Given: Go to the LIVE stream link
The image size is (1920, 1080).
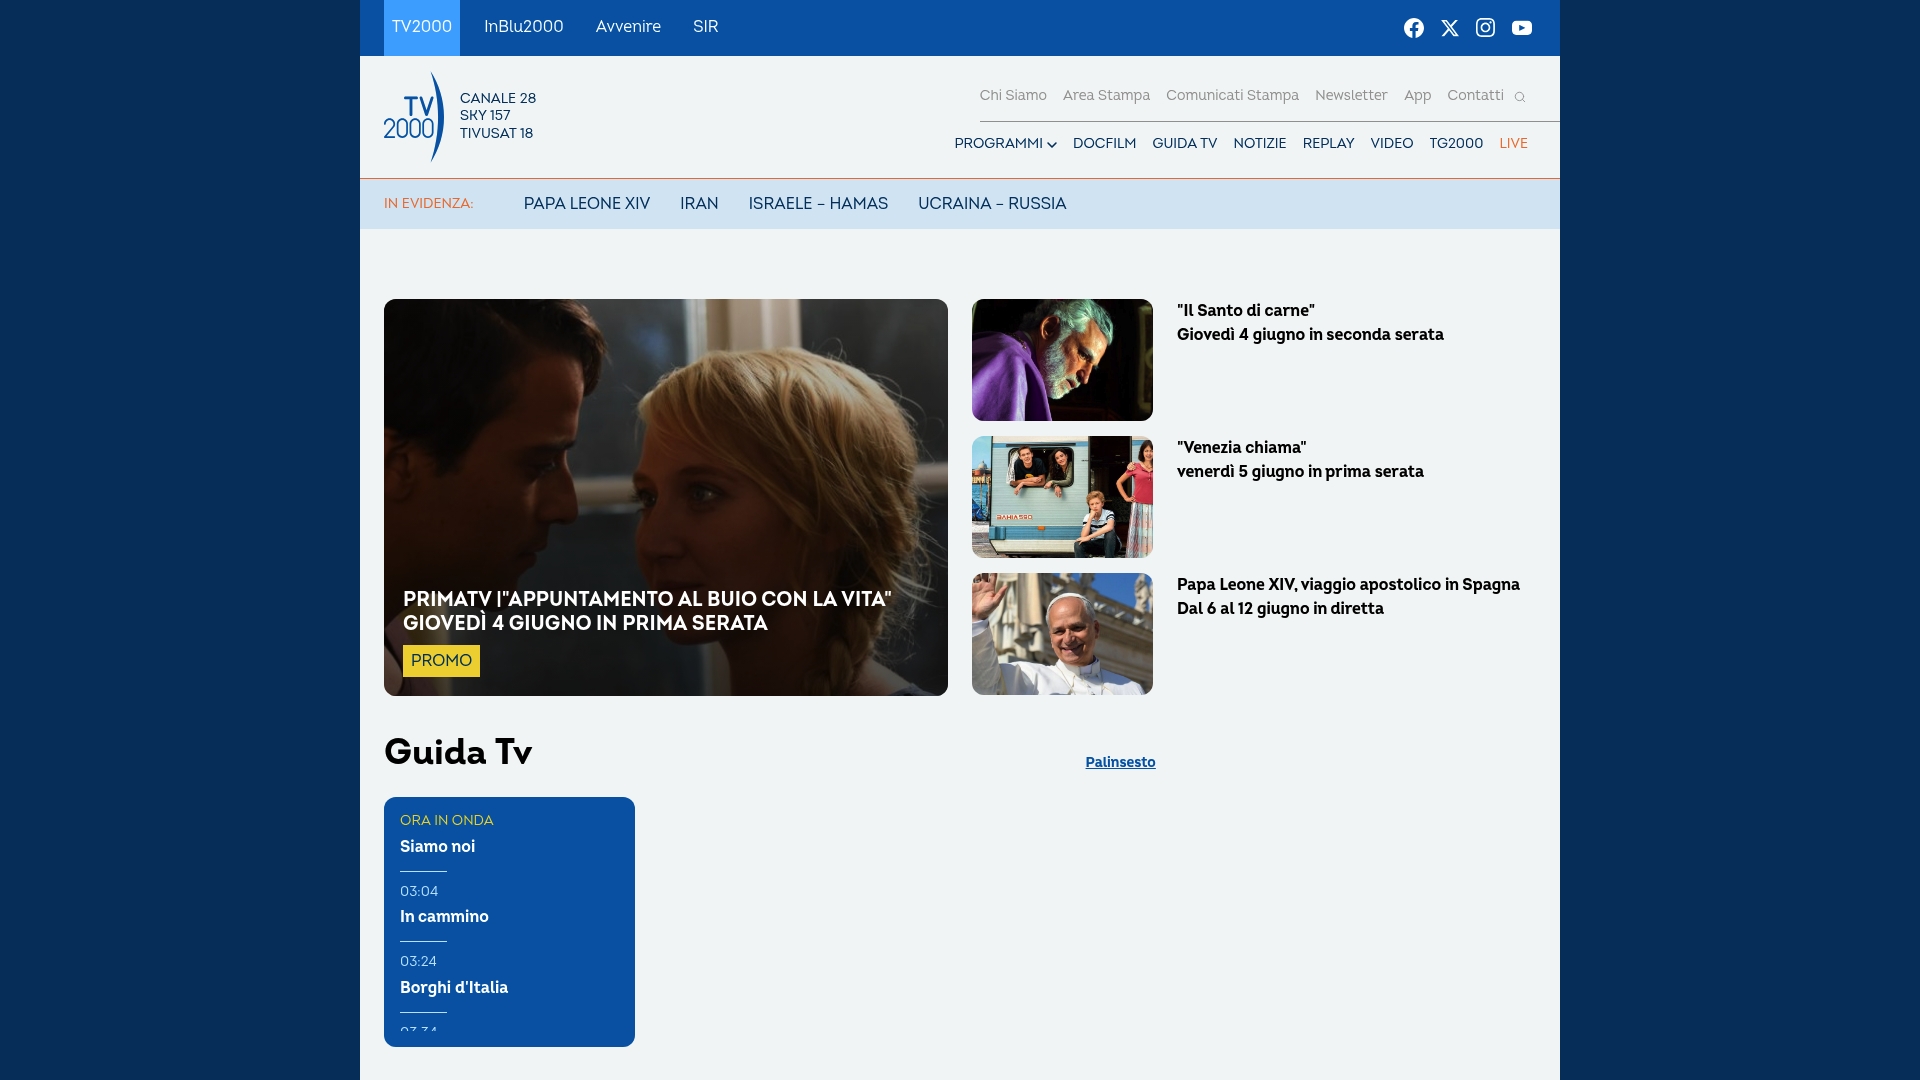Looking at the screenshot, I should pos(1513,144).
